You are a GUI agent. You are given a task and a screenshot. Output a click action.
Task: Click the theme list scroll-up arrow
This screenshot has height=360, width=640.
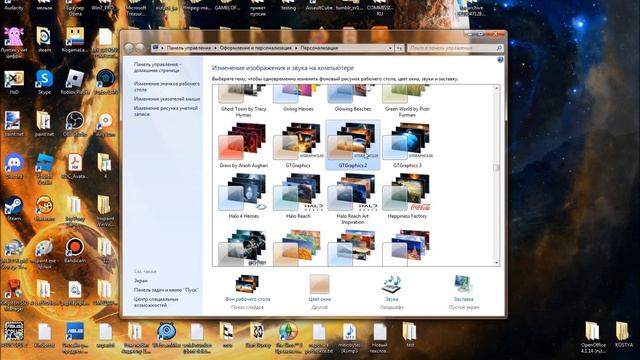pos(497,88)
